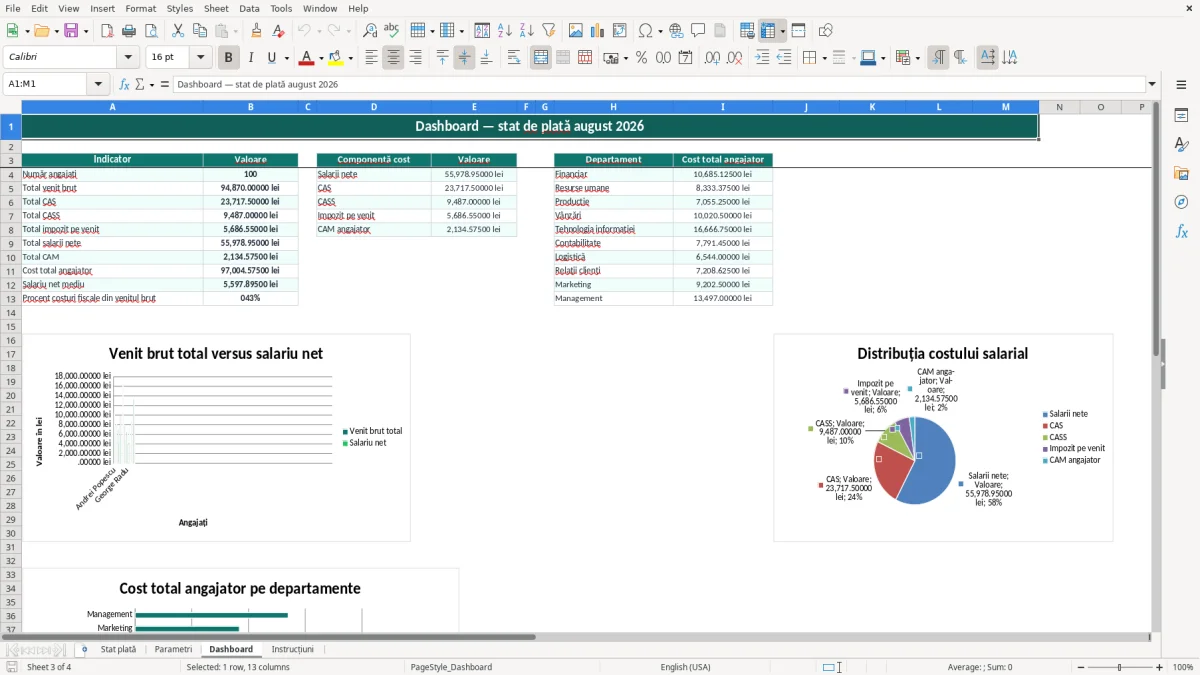Cut selection with scissors icon
This screenshot has width=1200, height=675.
[178, 31]
